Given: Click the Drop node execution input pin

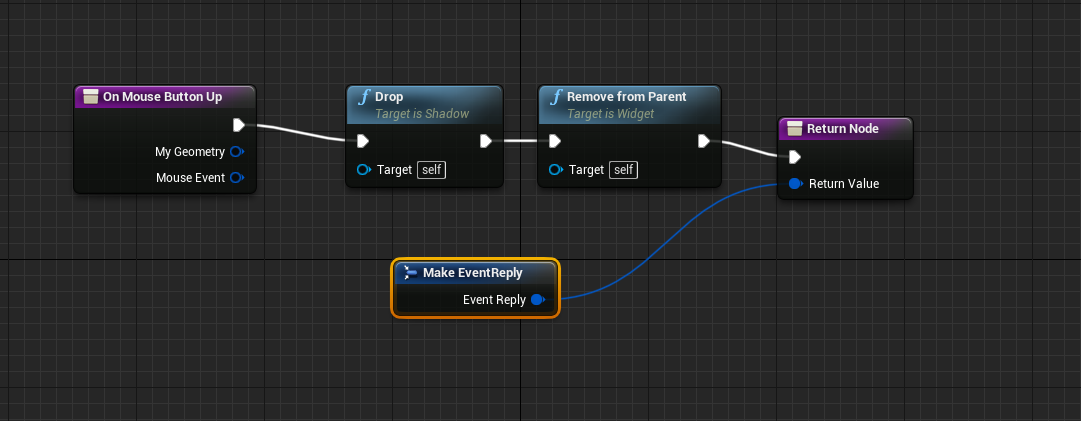Looking at the screenshot, I should tap(363, 141).
